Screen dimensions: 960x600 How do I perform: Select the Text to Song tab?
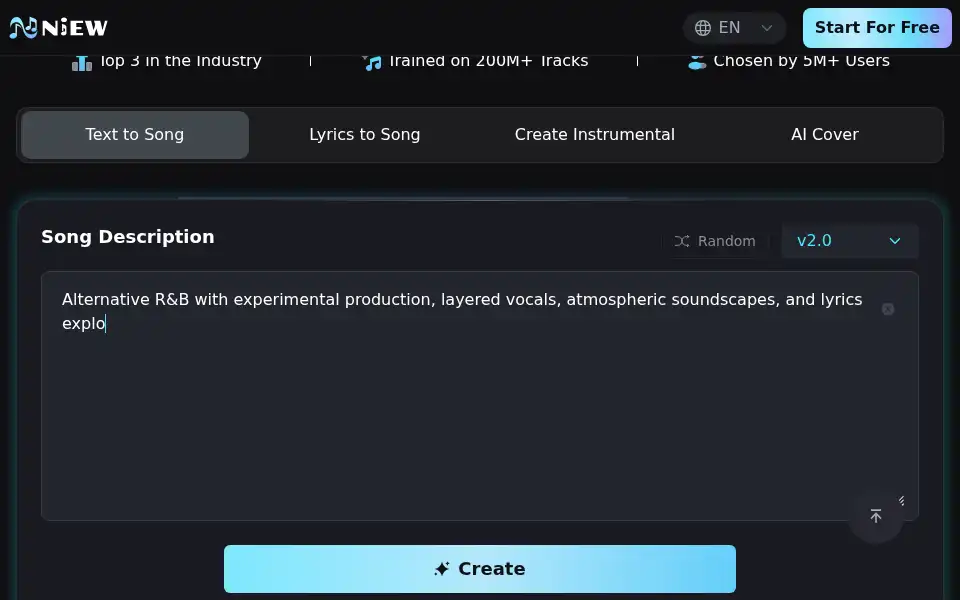135,135
